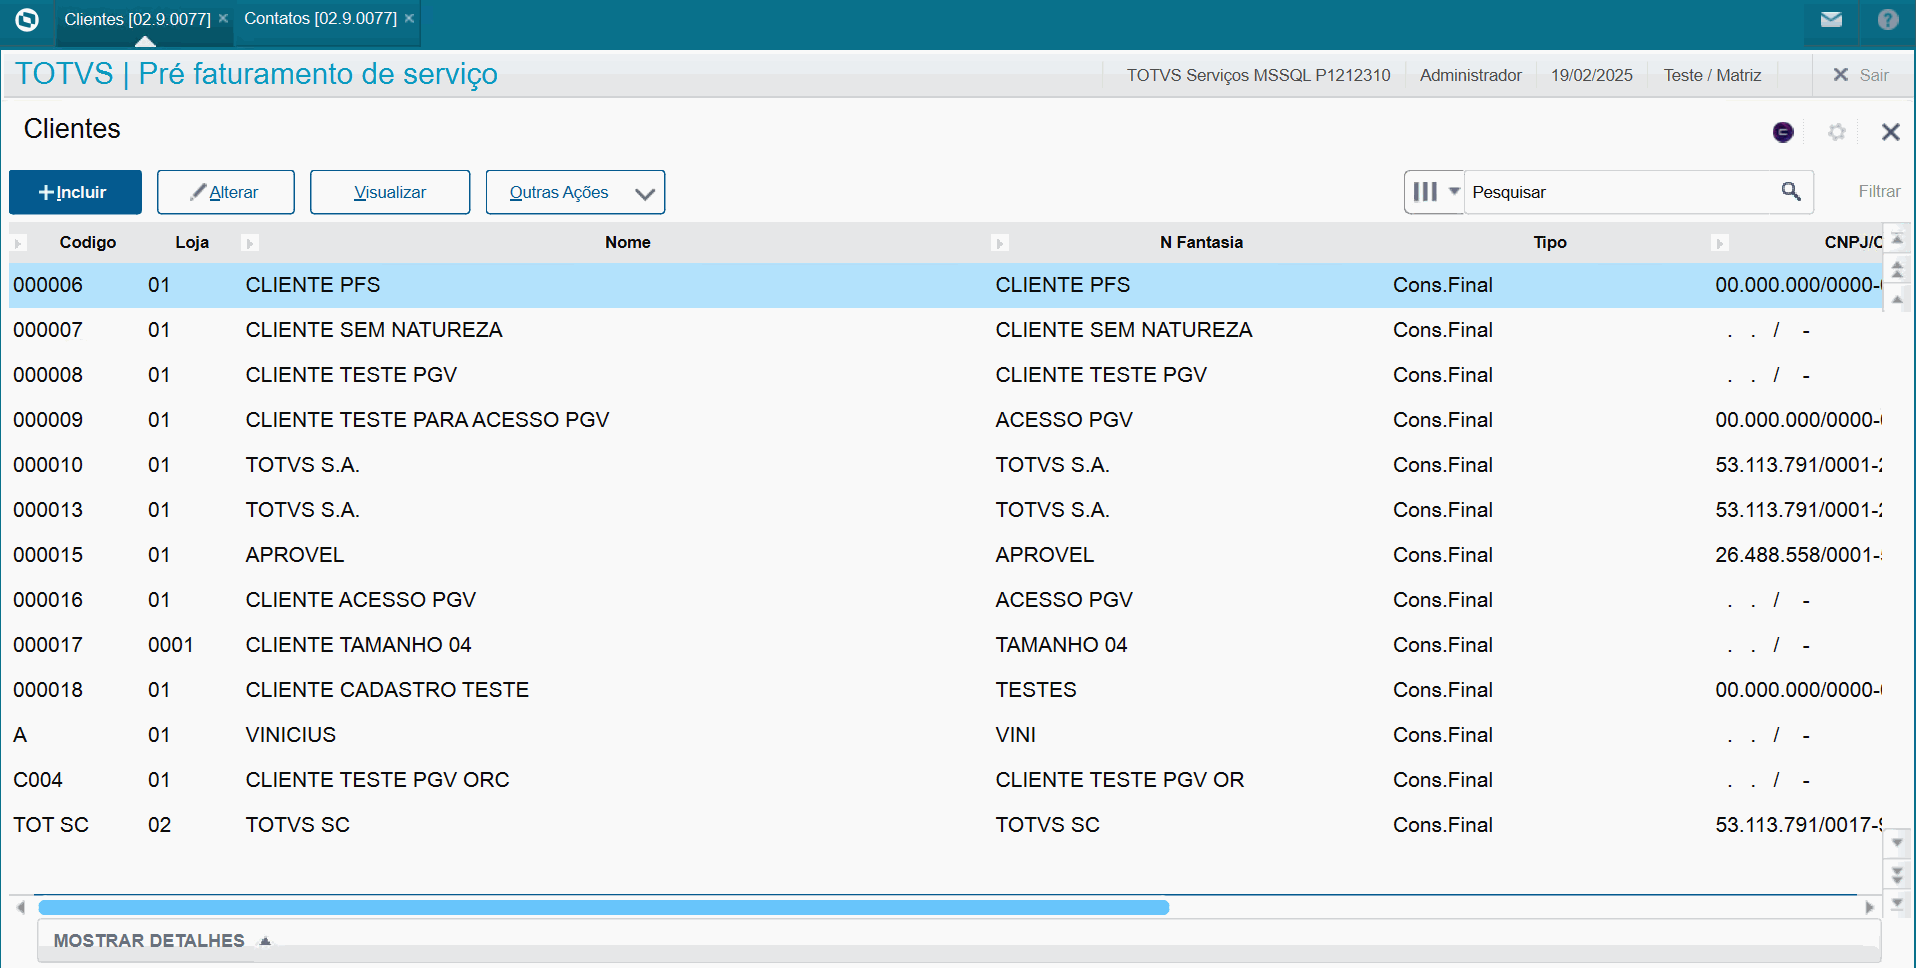
Task: Select client code 000010
Action: (x=48, y=465)
